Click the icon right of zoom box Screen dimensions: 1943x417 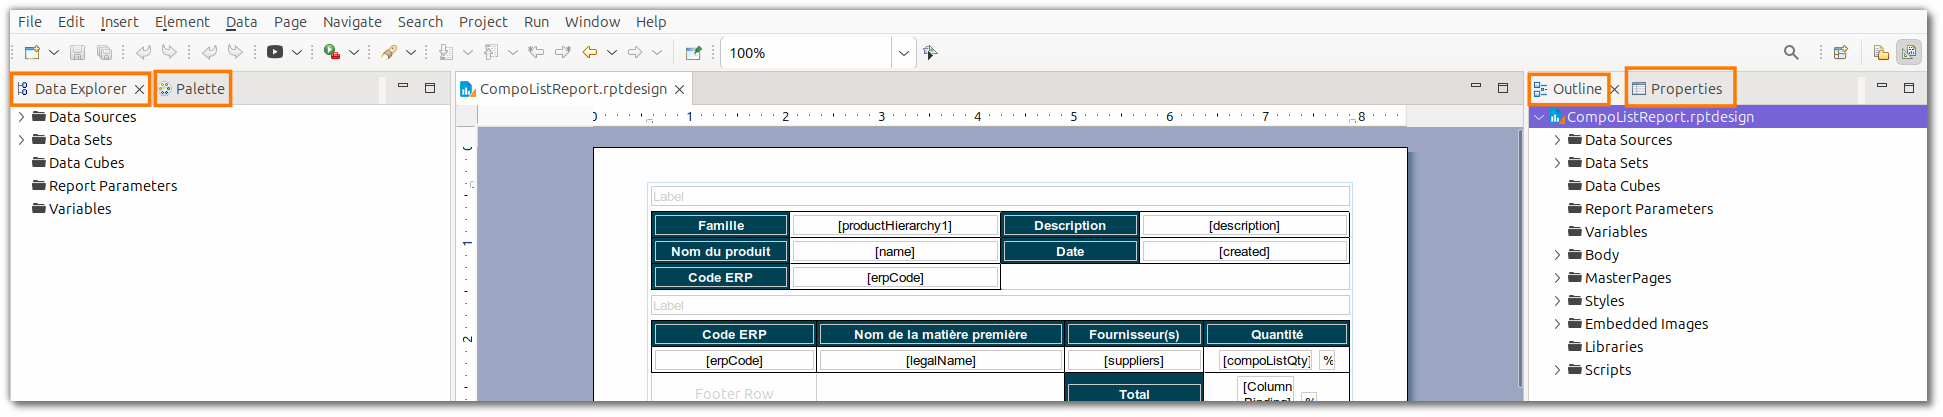point(931,53)
